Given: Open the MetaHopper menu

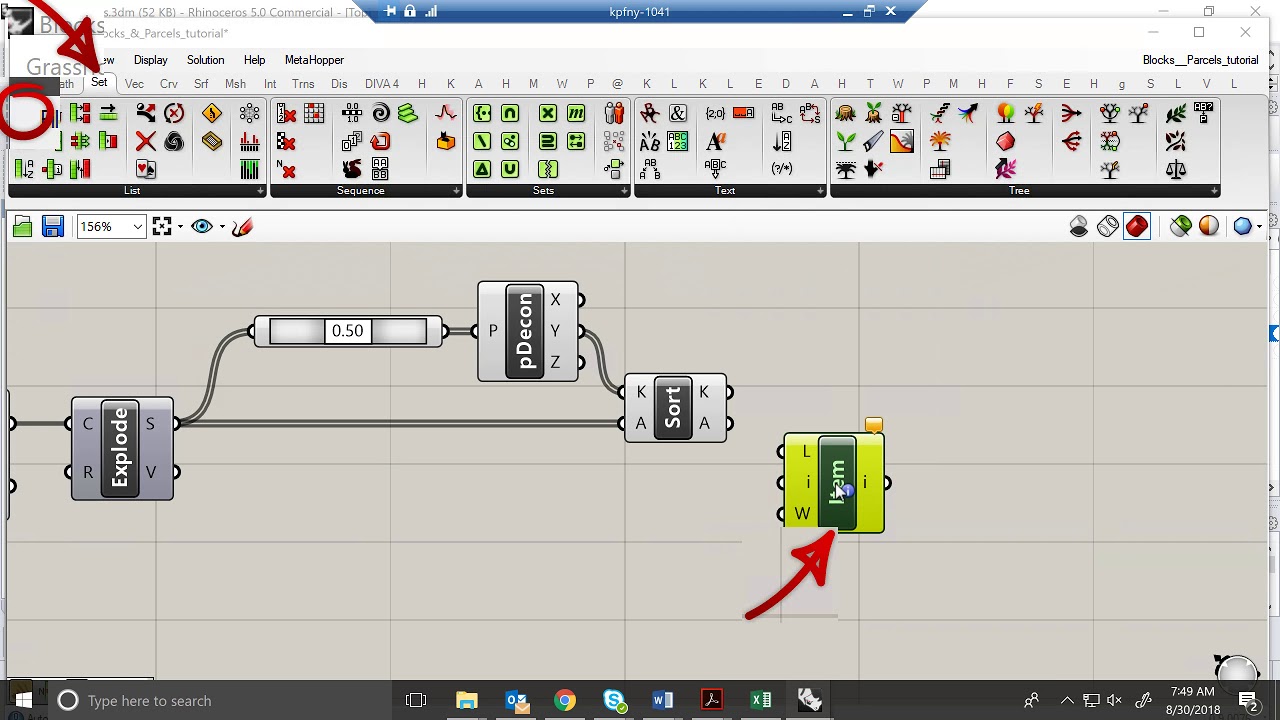Looking at the screenshot, I should (314, 60).
